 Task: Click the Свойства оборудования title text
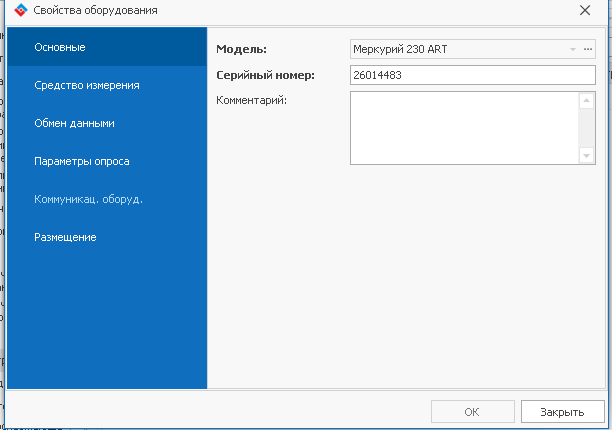tap(95, 10)
